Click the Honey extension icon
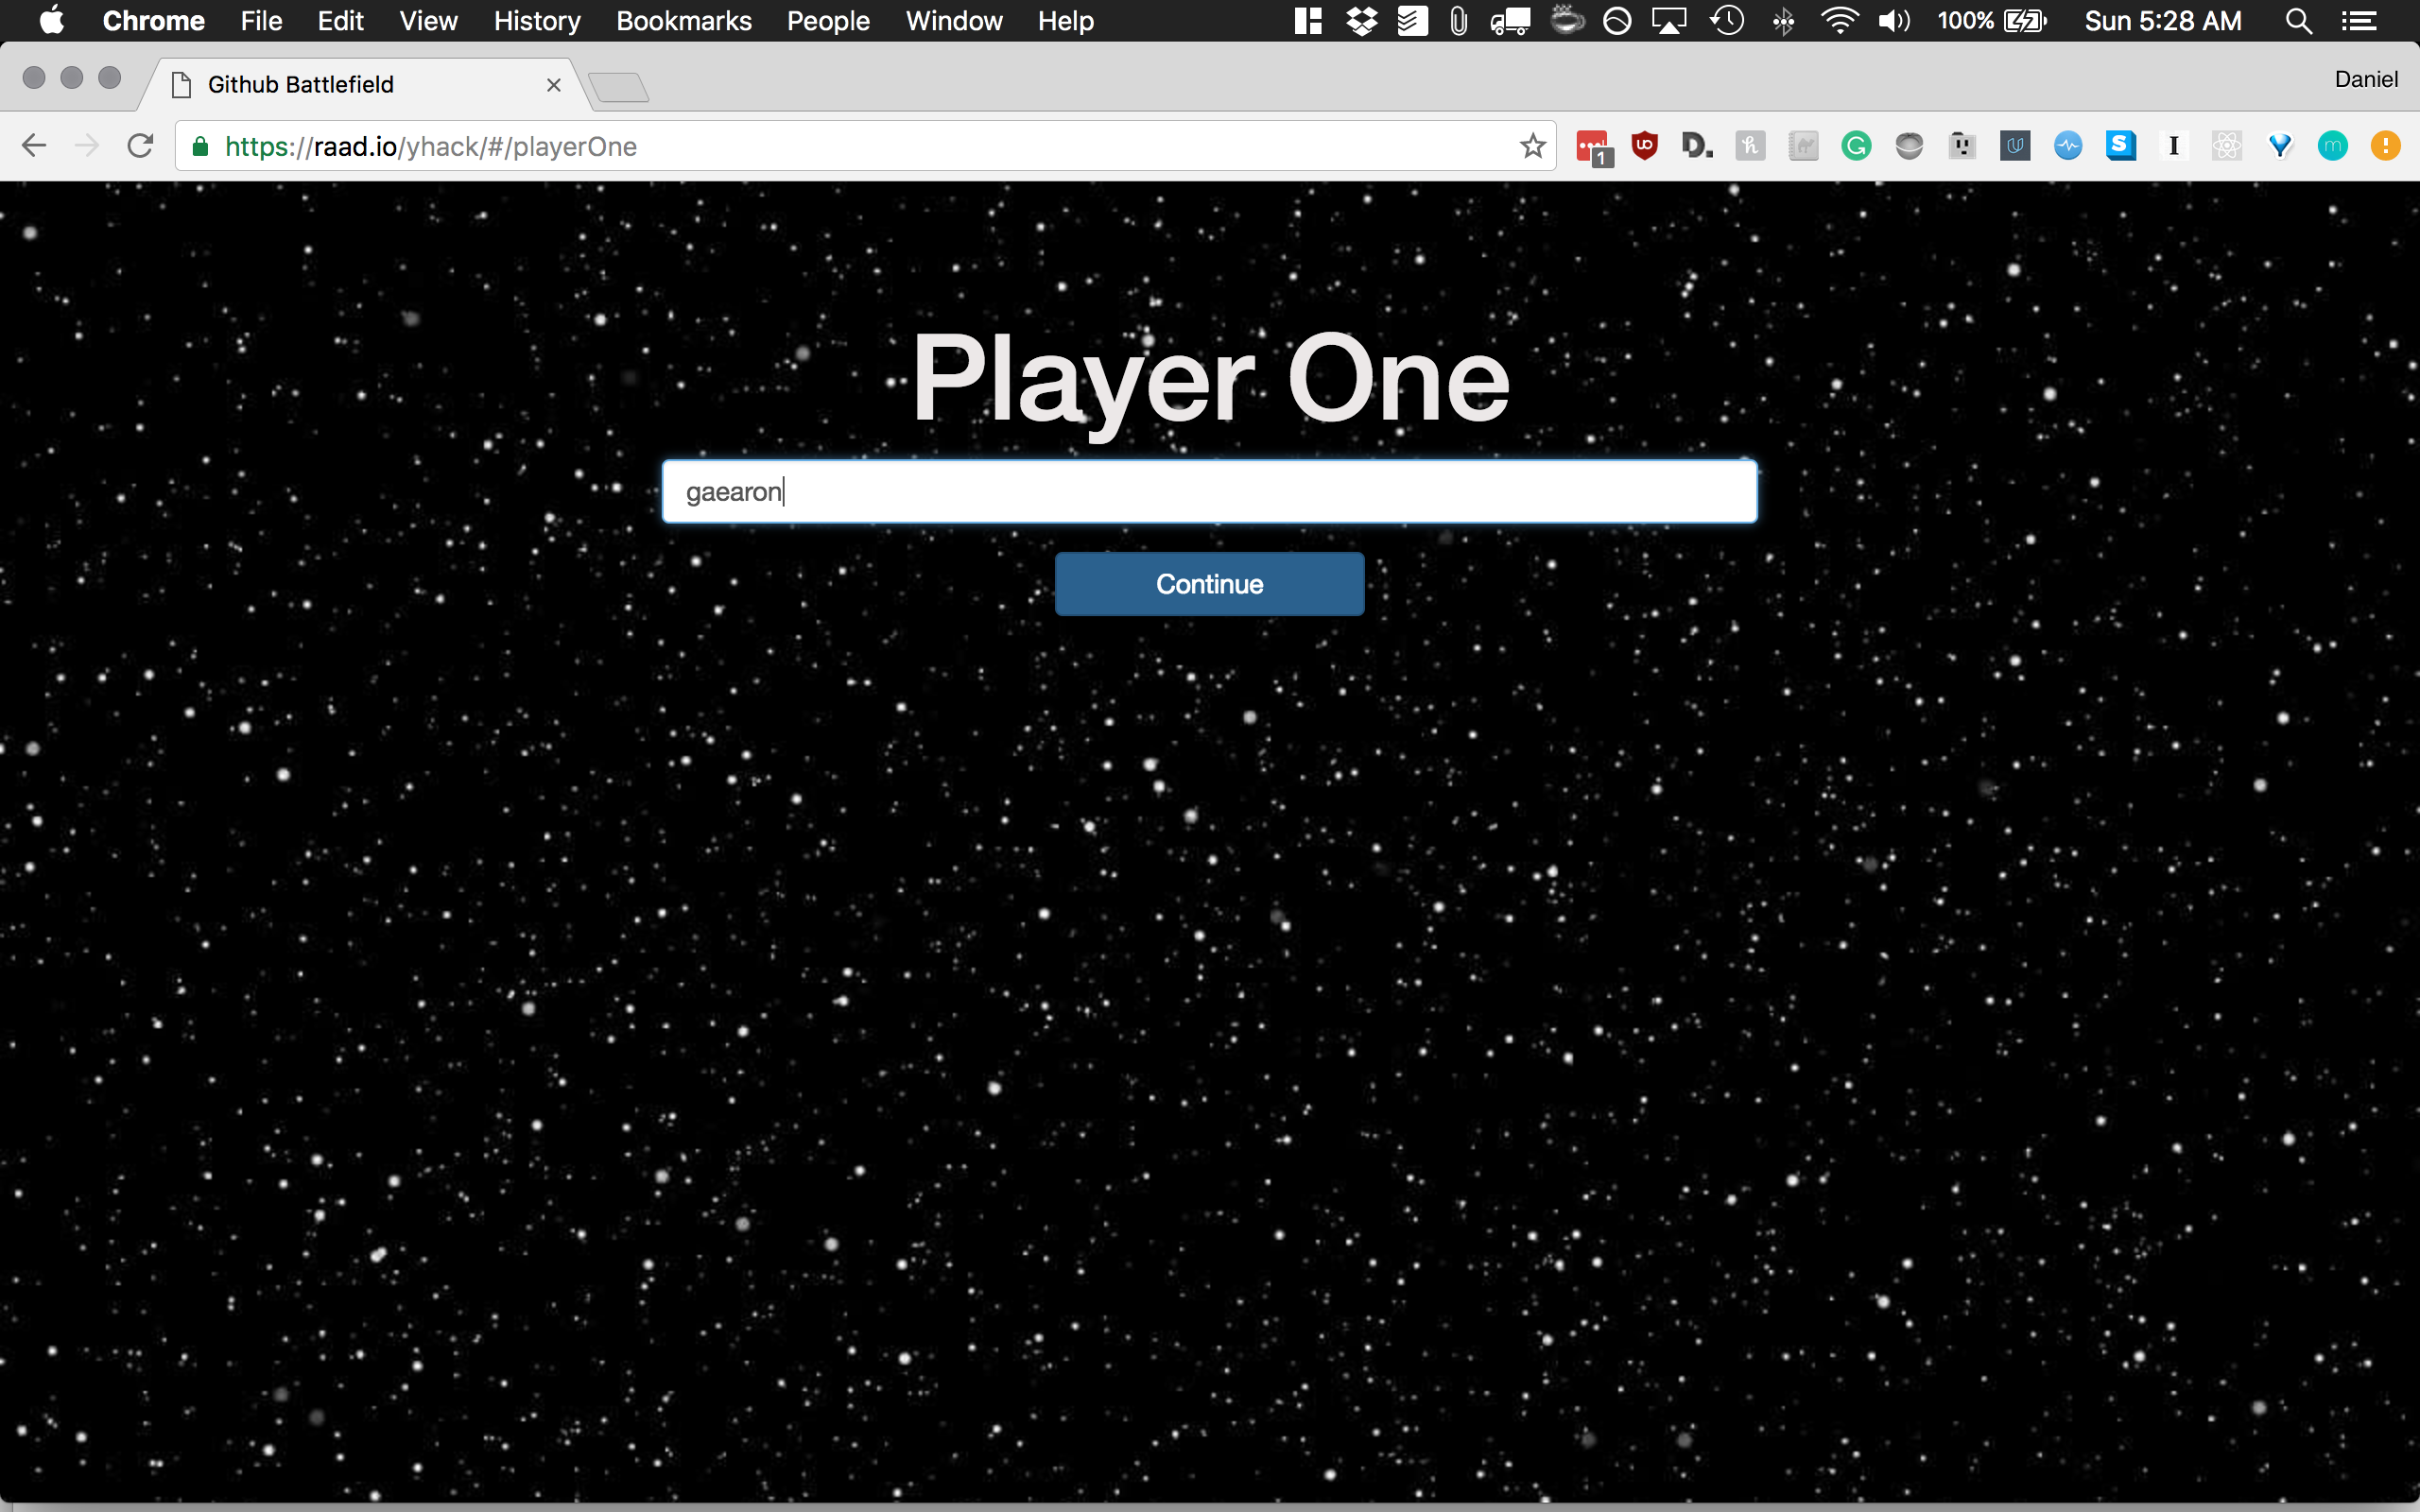Screen dimensions: 2420x1512 (1750, 146)
